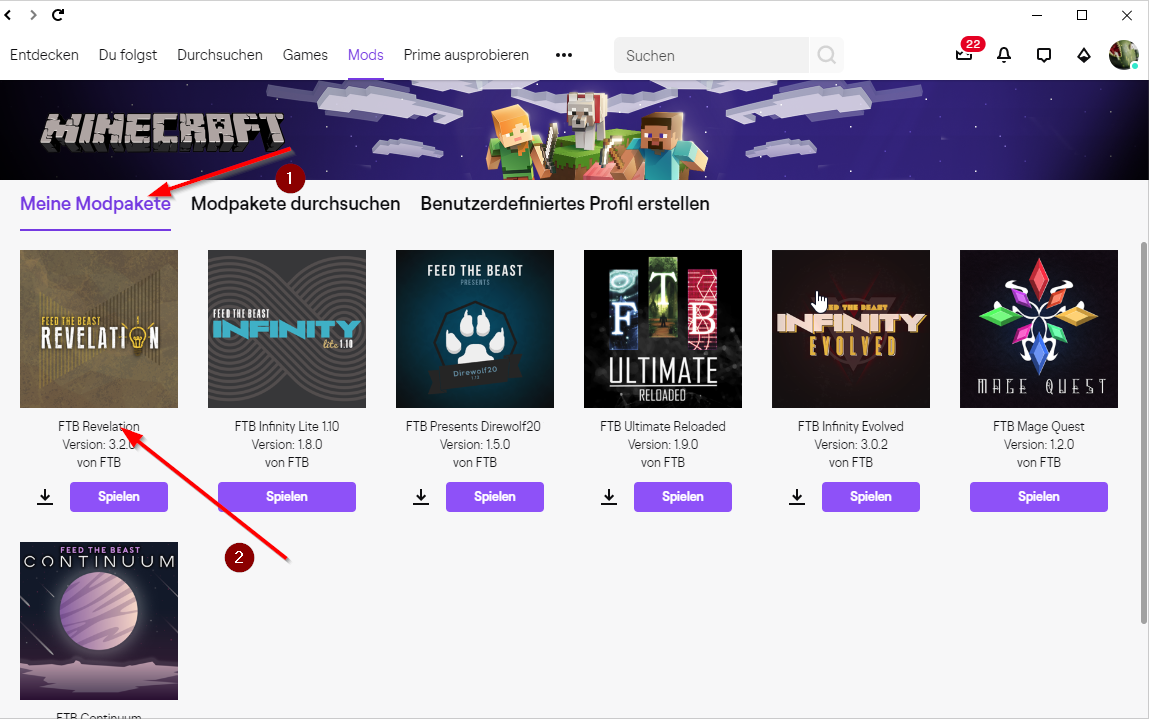1149x719 pixels.
Task: Open FTB Revelation thumbnail
Action: [99, 329]
